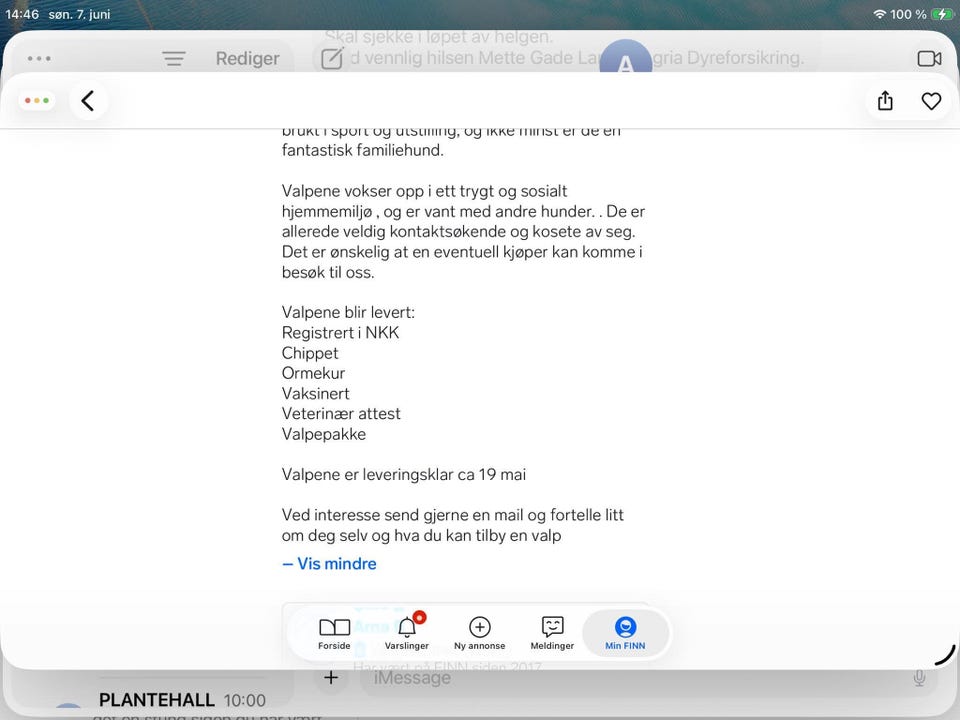The width and height of the screenshot is (960, 720).
Task: Grab the window resize corner handle
Action: [x=945, y=655]
